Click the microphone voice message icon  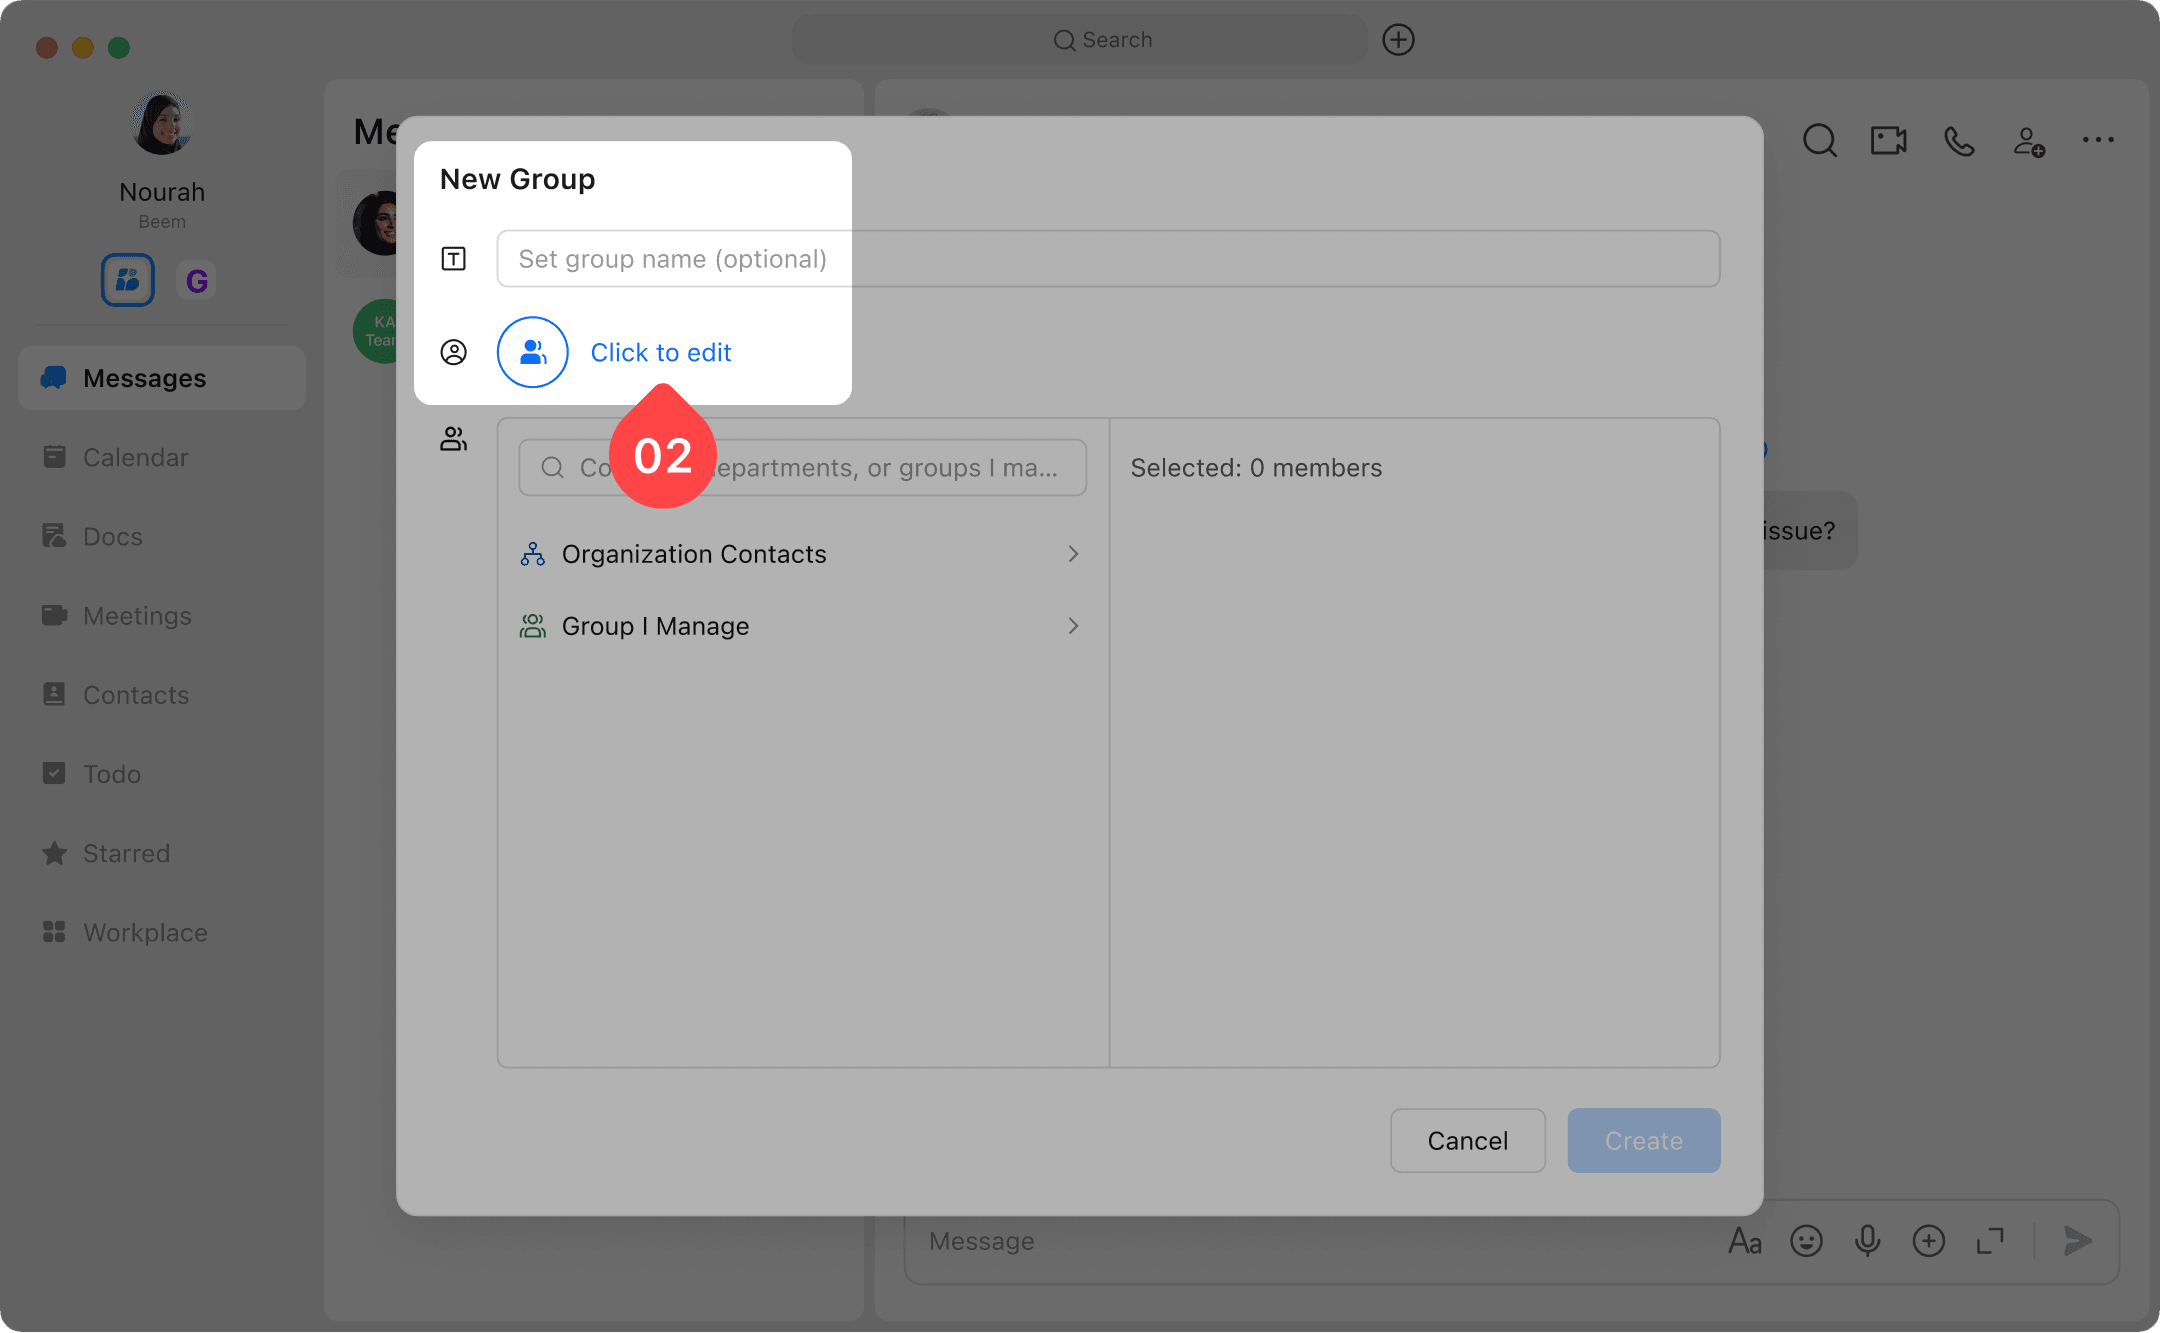coord(1867,1241)
